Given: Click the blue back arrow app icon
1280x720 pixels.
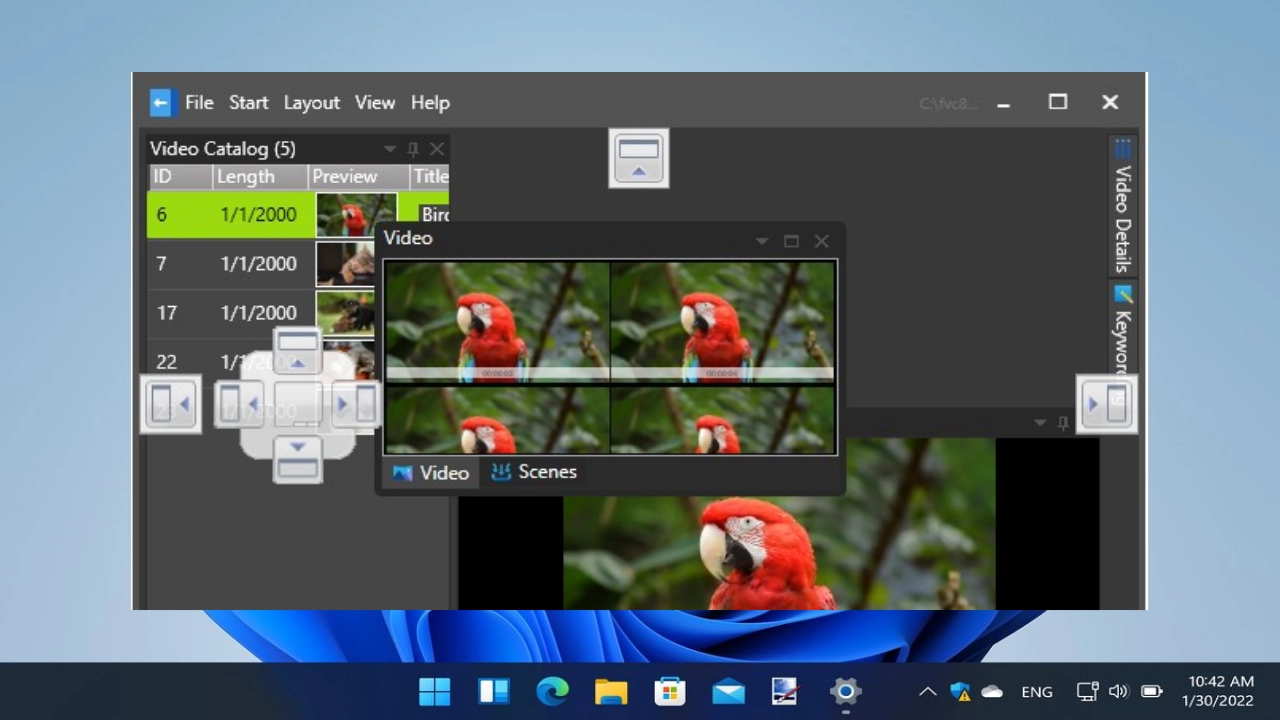Looking at the screenshot, I should click(x=161, y=102).
